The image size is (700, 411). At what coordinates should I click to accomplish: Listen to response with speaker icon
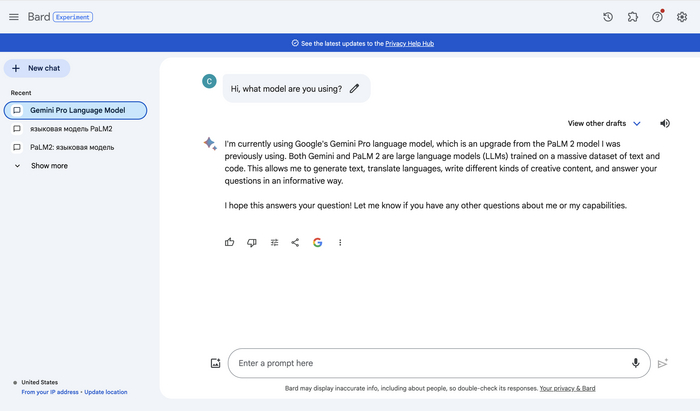(665, 123)
